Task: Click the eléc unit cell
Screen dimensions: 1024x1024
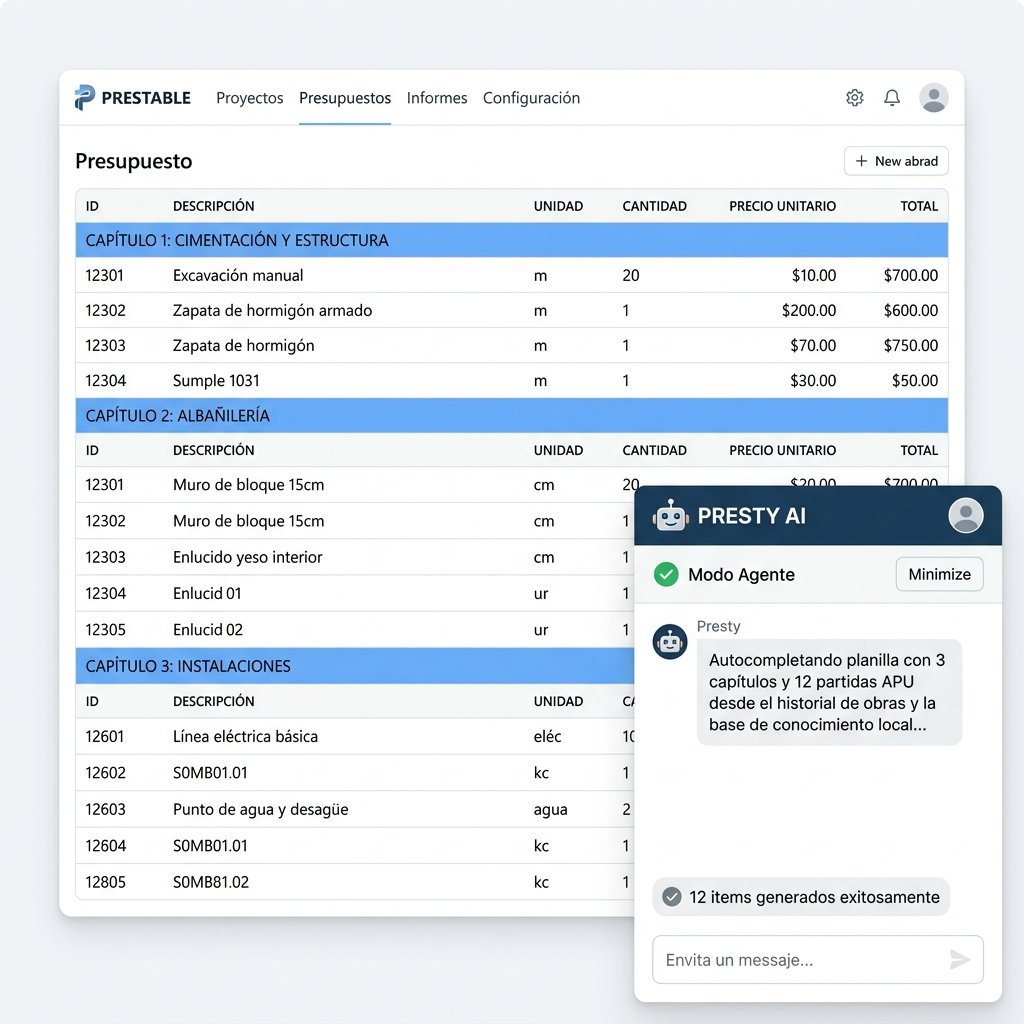Action: pyautogui.click(x=547, y=737)
